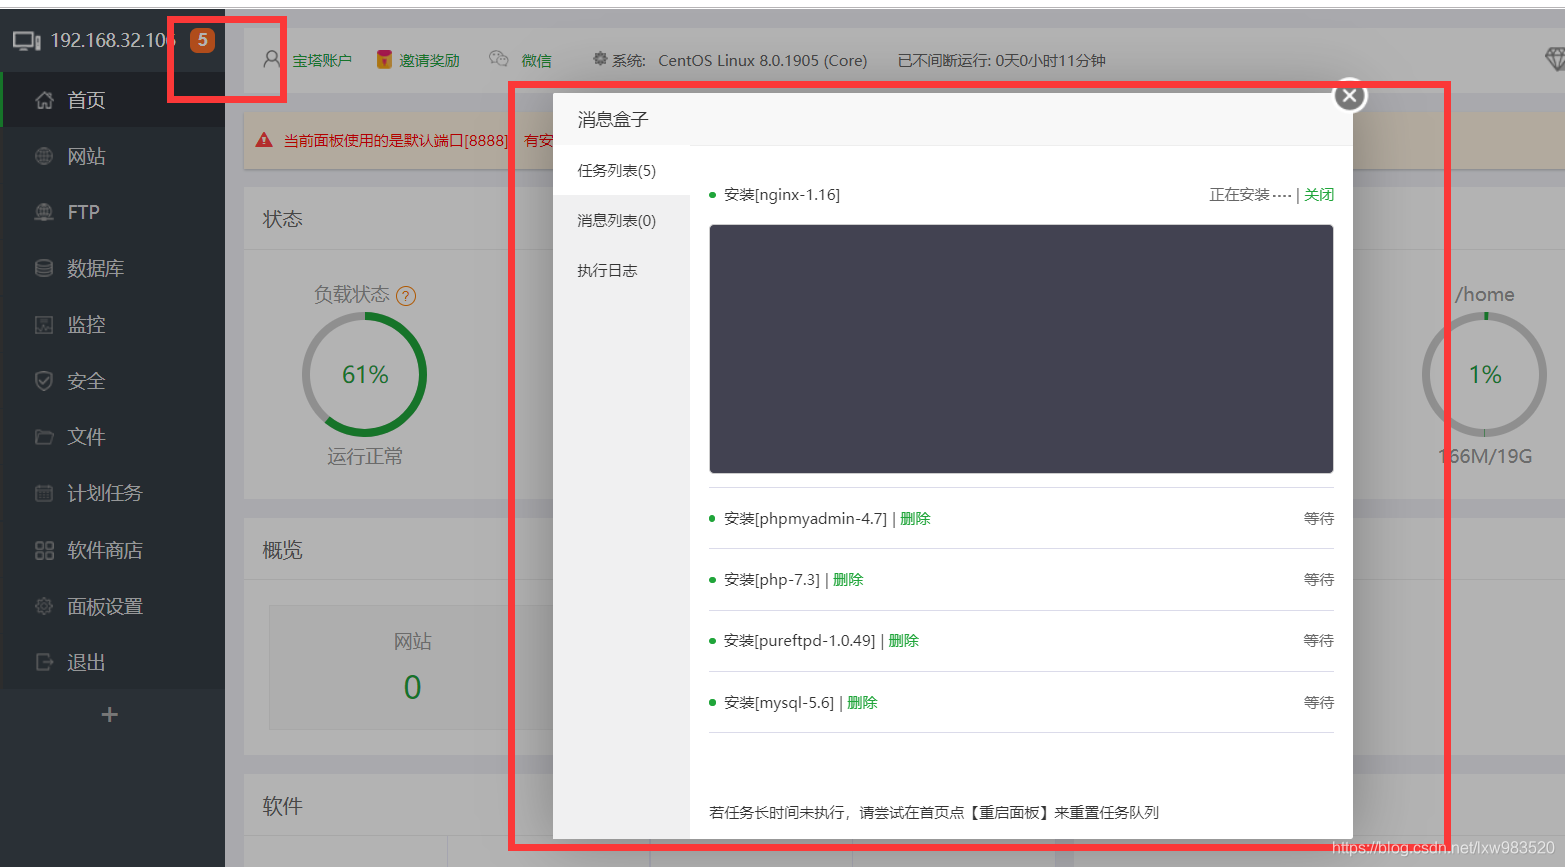Click the question mark beside 负载状态
The height and width of the screenshot is (867, 1565).
click(406, 296)
